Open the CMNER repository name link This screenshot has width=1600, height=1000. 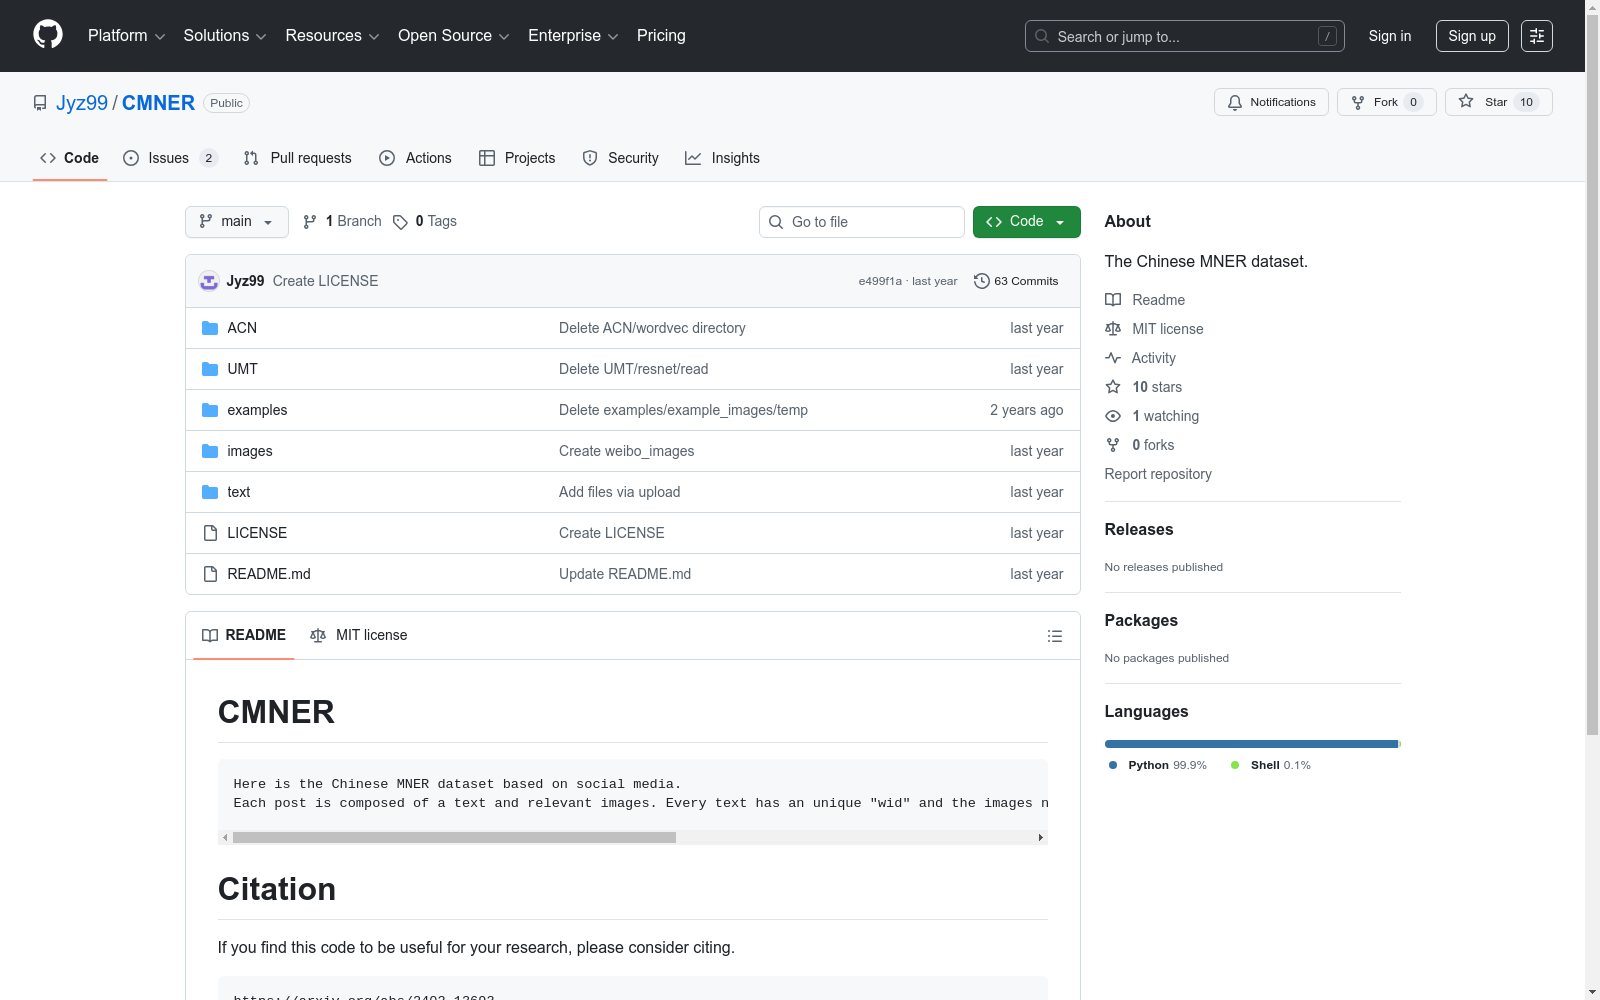(158, 103)
